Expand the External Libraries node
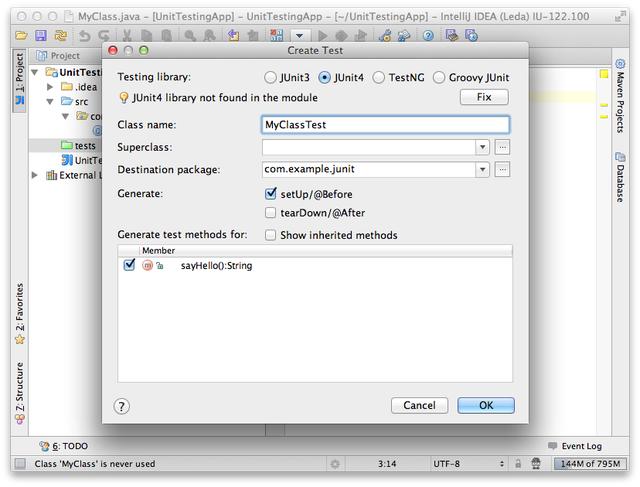Screen dimensions: 640x487 coord(35,175)
